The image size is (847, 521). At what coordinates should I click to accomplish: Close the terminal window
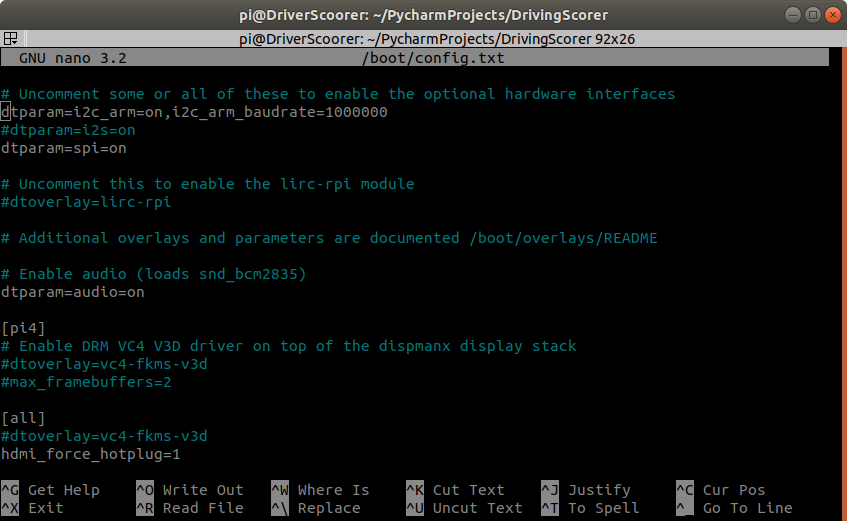832,15
